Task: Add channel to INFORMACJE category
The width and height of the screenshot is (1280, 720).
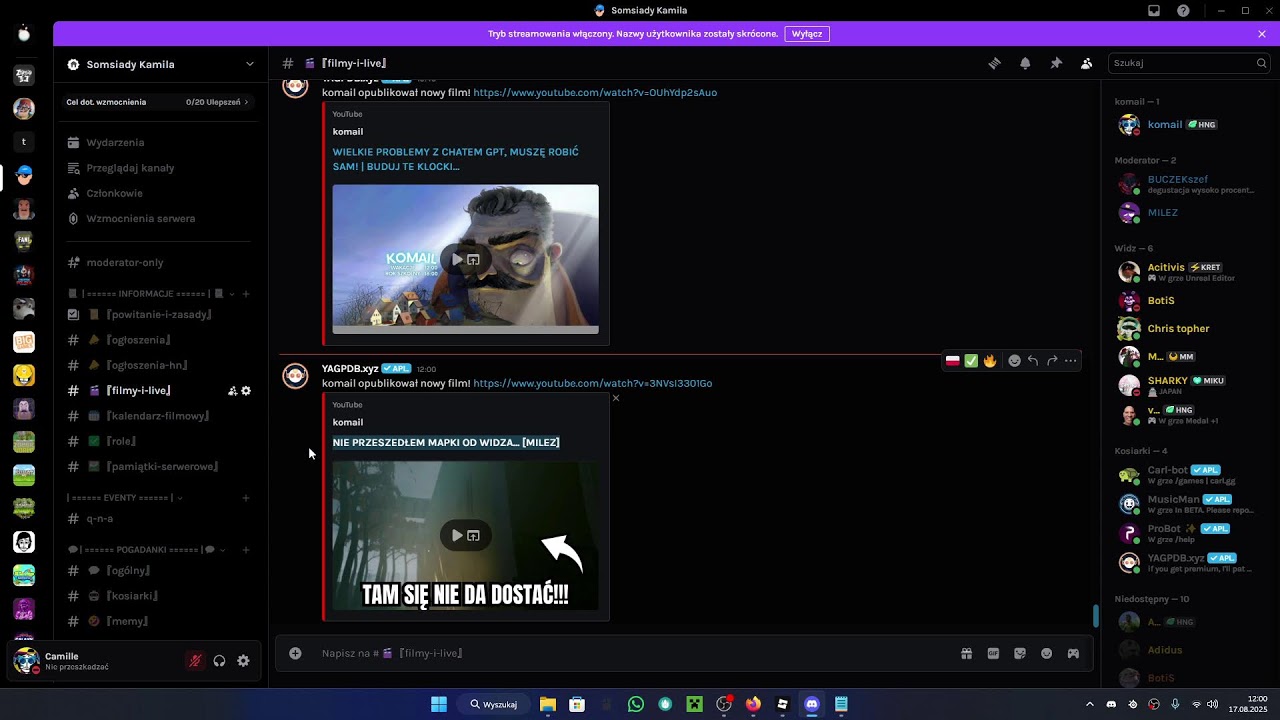Action: [x=246, y=294]
